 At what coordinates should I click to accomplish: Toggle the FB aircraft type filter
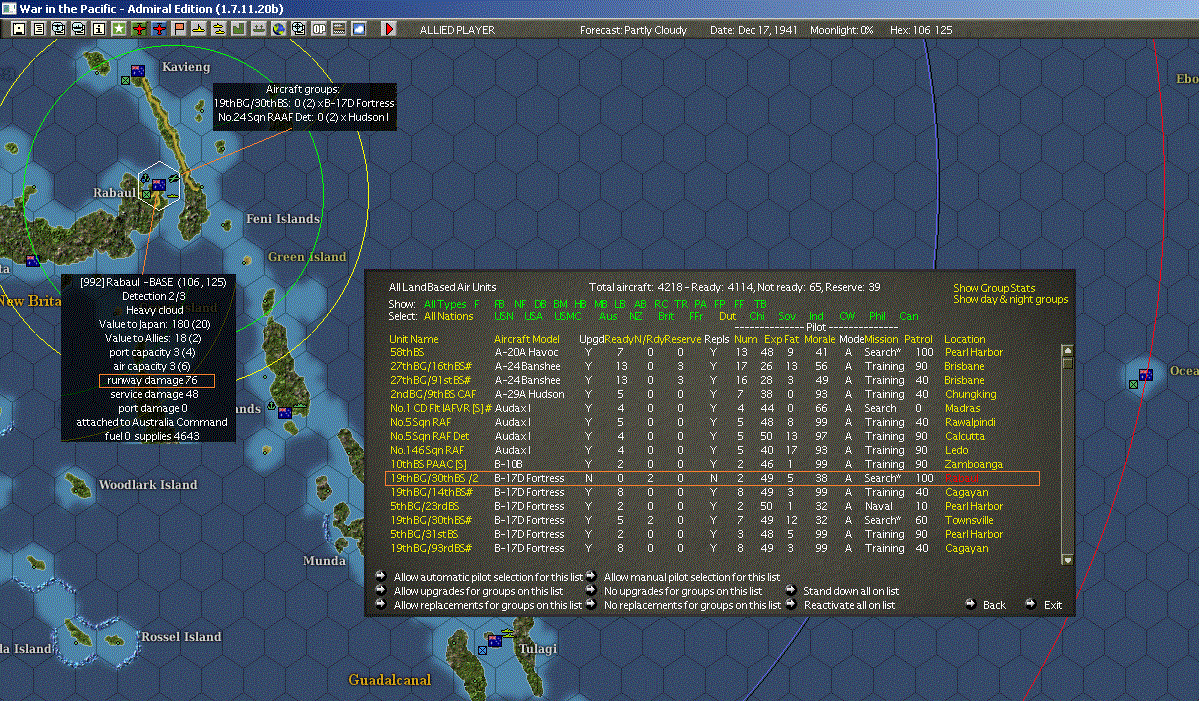pos(499,303)
